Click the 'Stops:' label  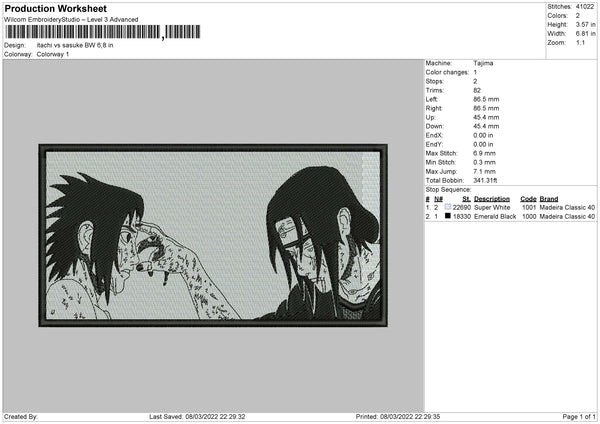coord(435,81)
